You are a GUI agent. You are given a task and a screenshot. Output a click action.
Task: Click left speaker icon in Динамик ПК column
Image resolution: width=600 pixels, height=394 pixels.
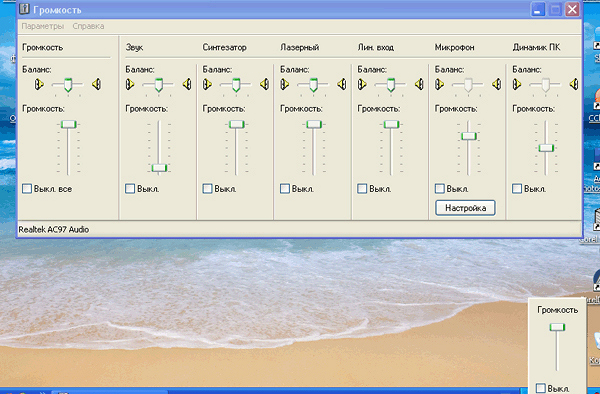pos(517,84)
